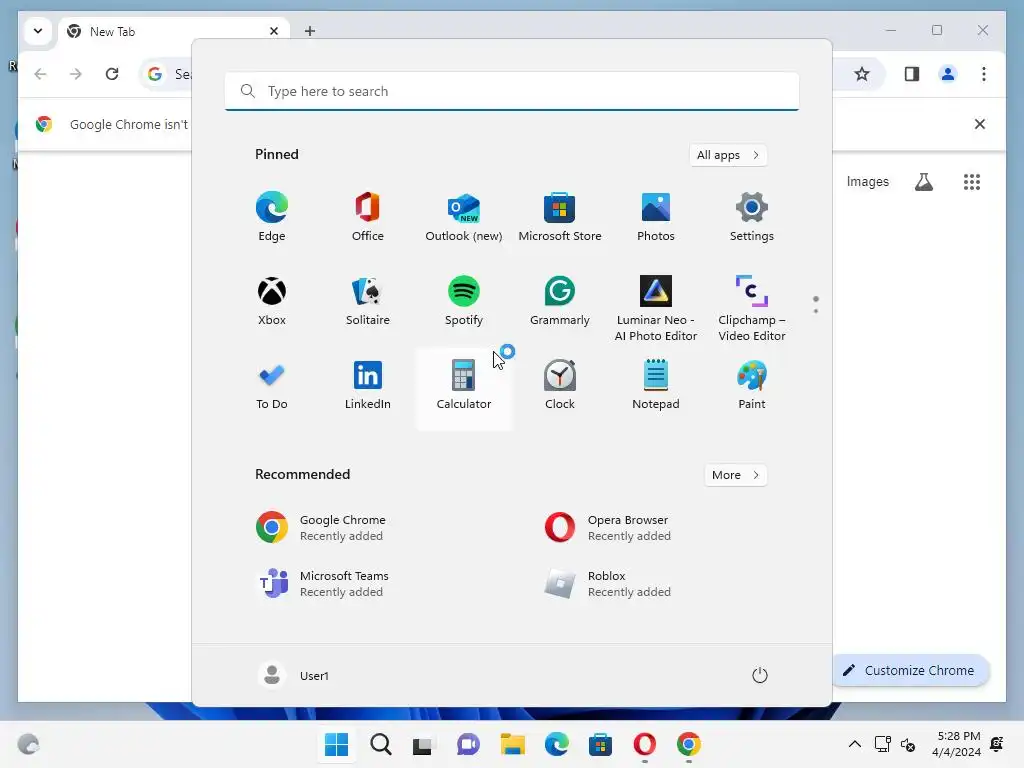Screen dimensions: 1024x768
Task: Open Chrome profile avatar
Action: tap(948, 74)
